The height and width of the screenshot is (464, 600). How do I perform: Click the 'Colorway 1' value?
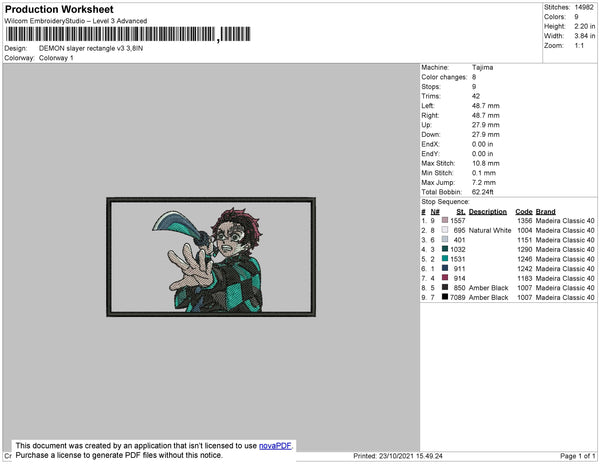click(56, 58)
